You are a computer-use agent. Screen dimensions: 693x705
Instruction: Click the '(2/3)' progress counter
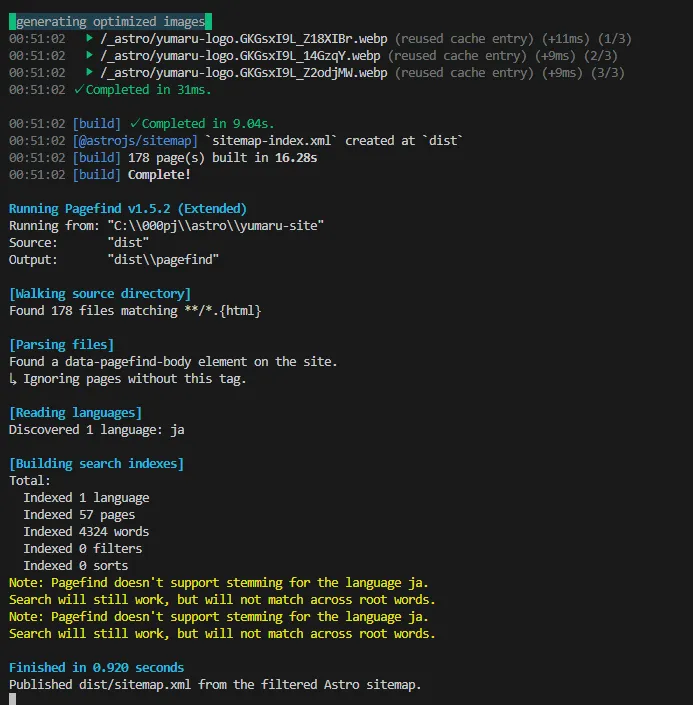601,56
